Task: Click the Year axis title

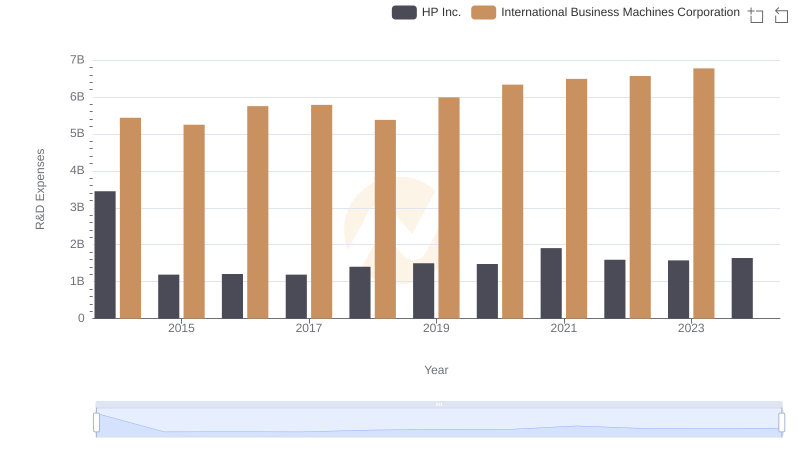Action: click(436, 370)
